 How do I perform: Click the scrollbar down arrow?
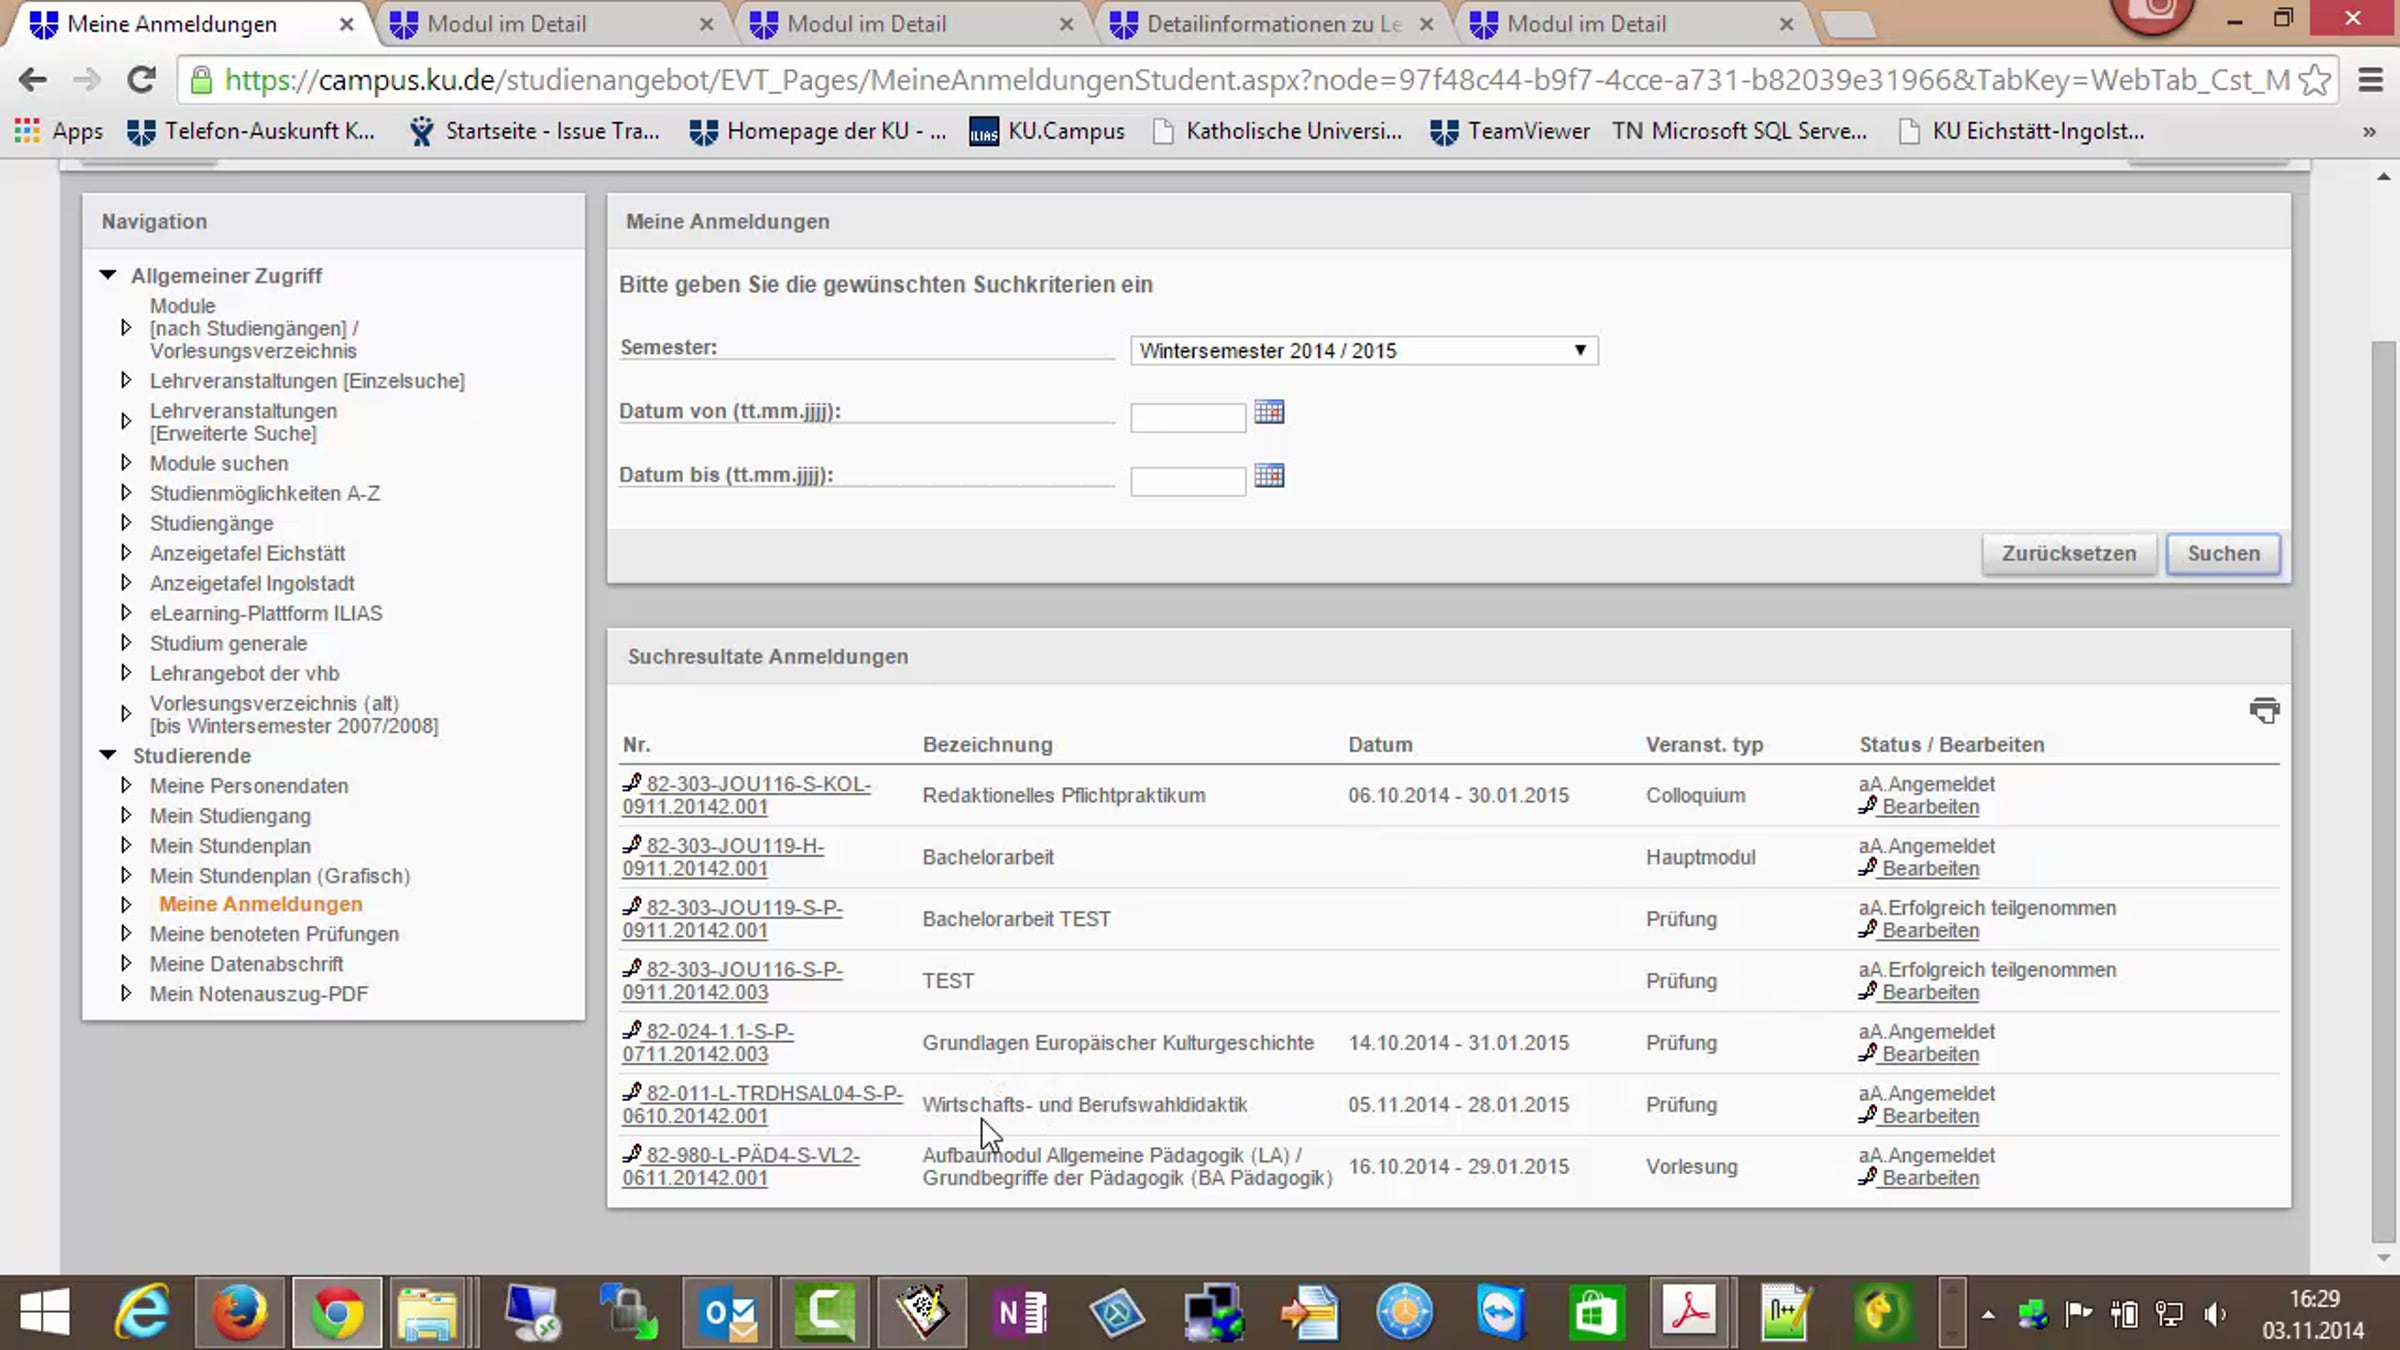(x=2384, y=1259)
